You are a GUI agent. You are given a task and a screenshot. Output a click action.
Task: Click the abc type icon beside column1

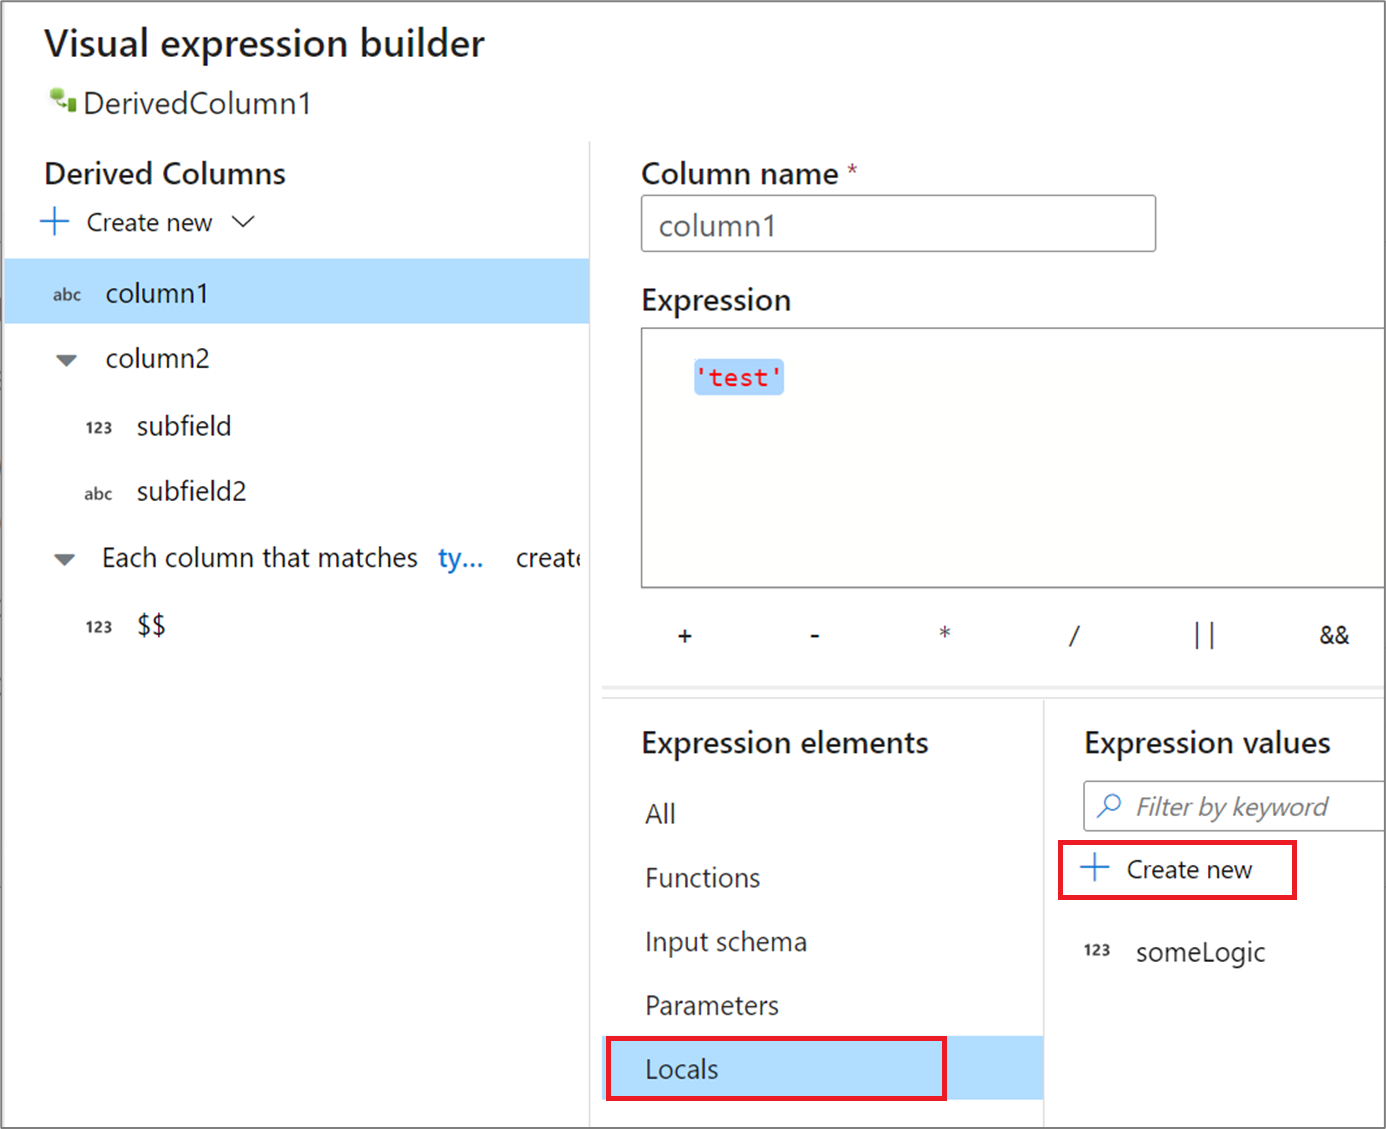[67, 294]
